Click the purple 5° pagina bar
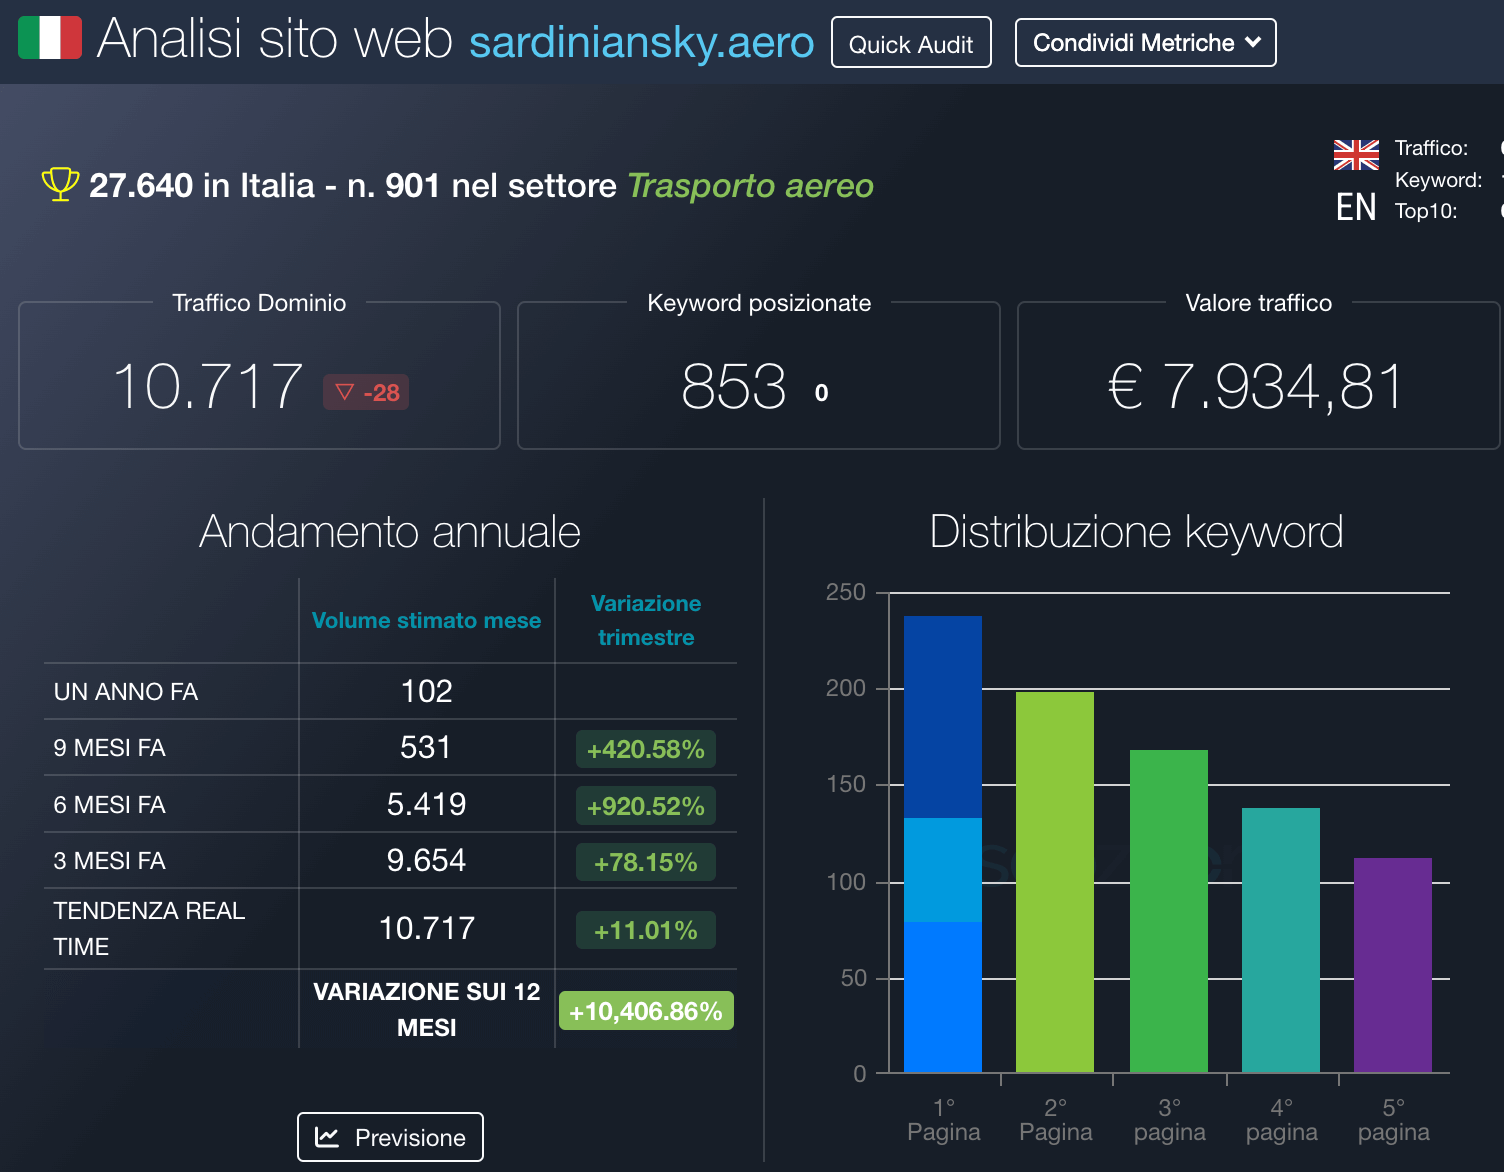1504x1172 pixels. (x=1393, y=965)
